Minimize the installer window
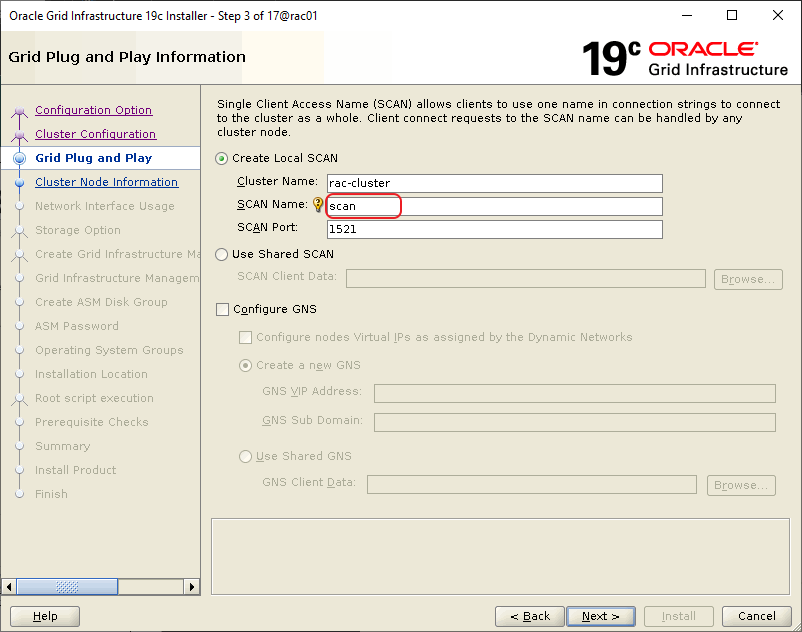Viewport: 802px width, 632px height. point(687,15)
